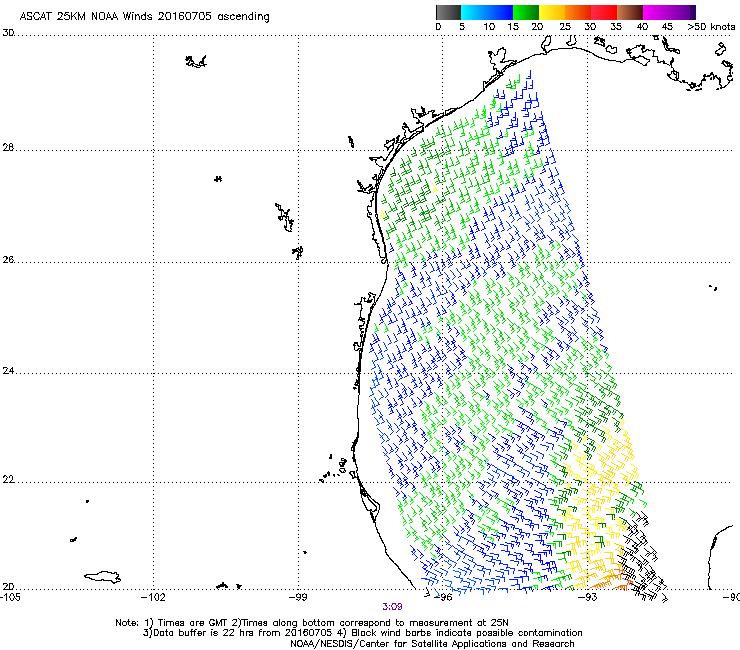This screenshot has width=740, height=650.
Task: Click the cyan 5-10 knots legend segment
Action: [473, 12]
